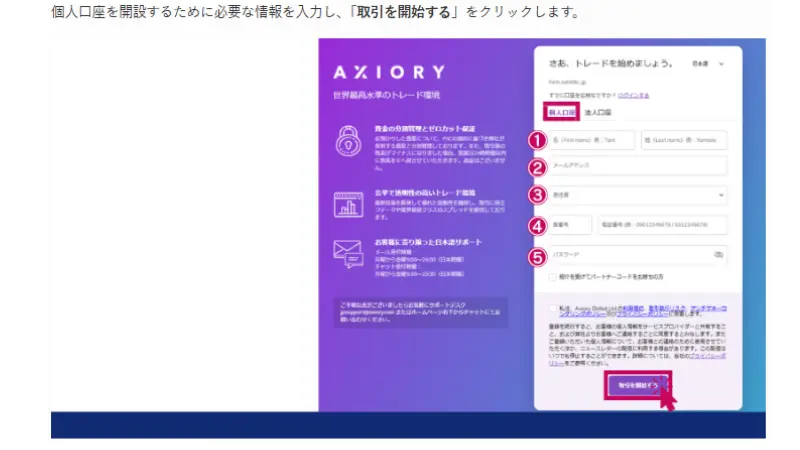Click the chart trading-environment icon
800x450 pixels.
(x=348, y=205)
